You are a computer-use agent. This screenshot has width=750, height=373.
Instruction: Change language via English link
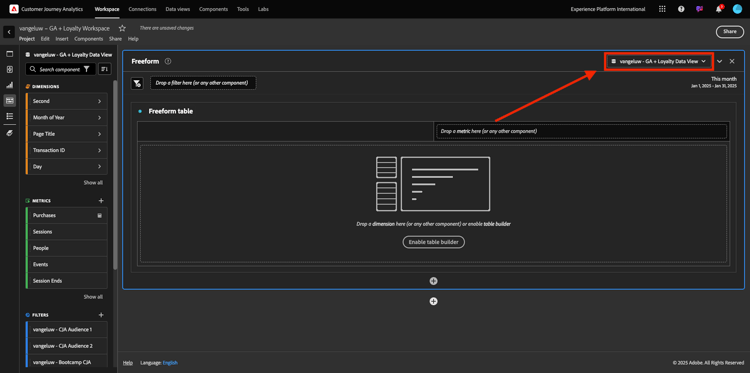coord(170,363)
